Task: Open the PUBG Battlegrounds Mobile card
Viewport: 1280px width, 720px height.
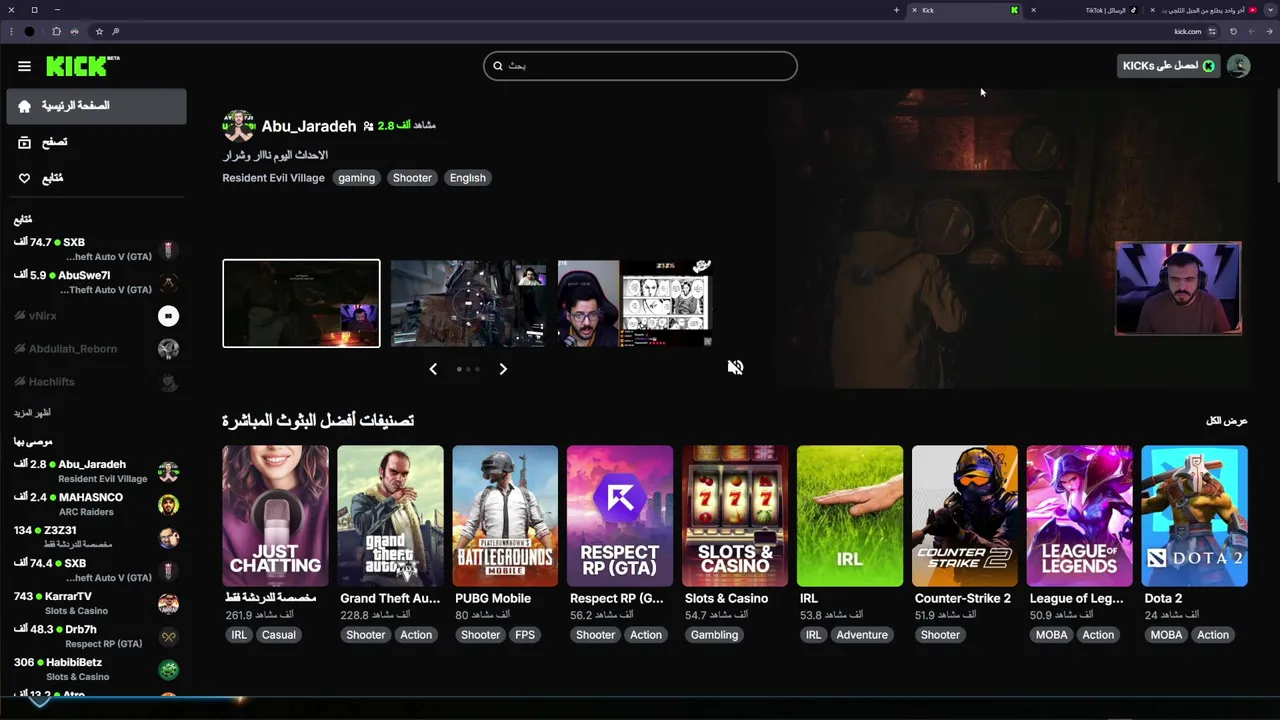Action: [x=505, y=516]
